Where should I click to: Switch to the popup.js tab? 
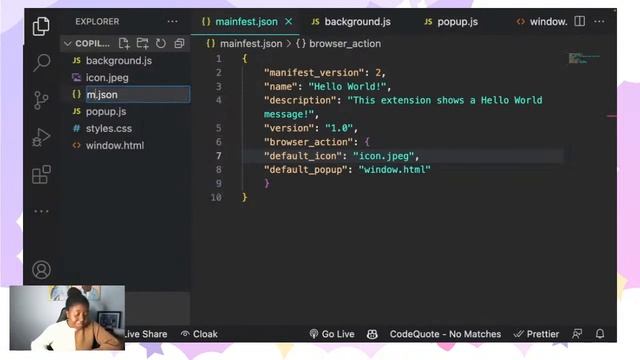click(451, 22)
